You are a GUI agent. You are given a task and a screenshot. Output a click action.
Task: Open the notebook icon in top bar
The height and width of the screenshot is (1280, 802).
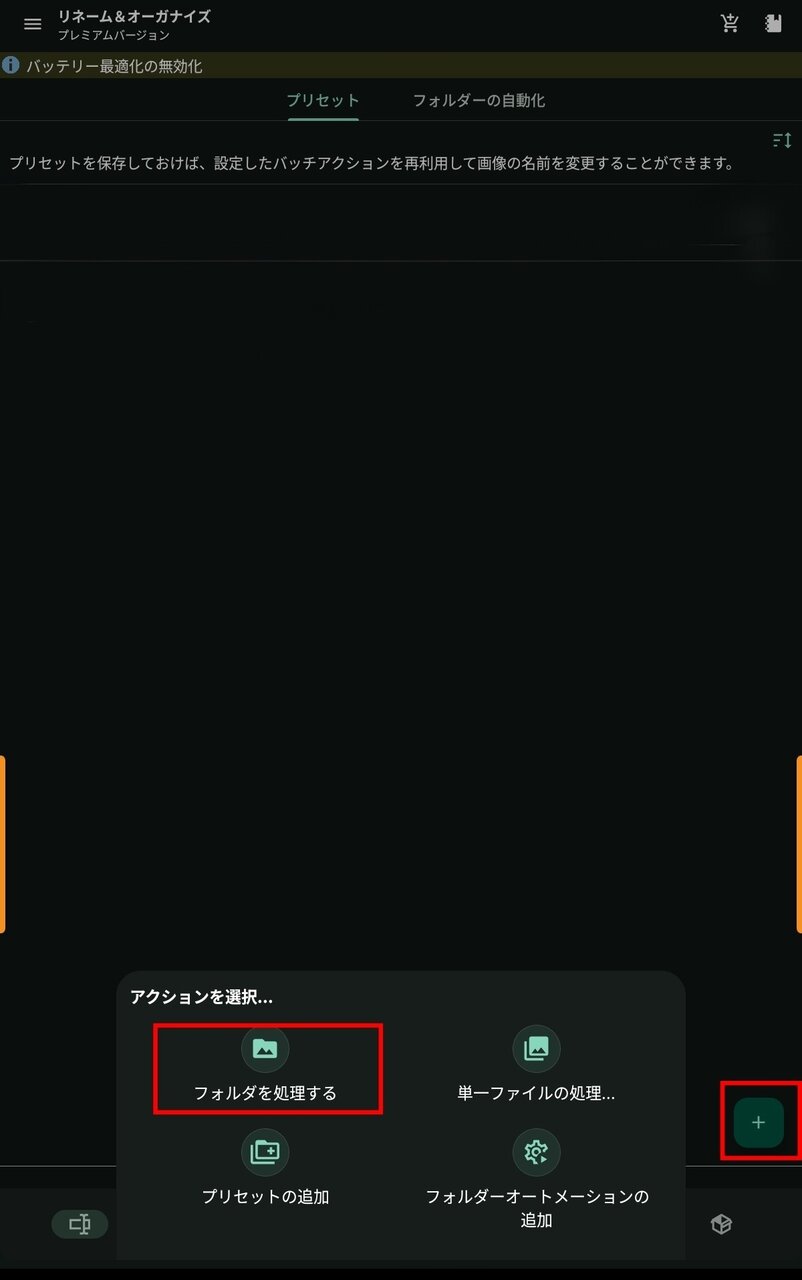(x=772, y=24)
